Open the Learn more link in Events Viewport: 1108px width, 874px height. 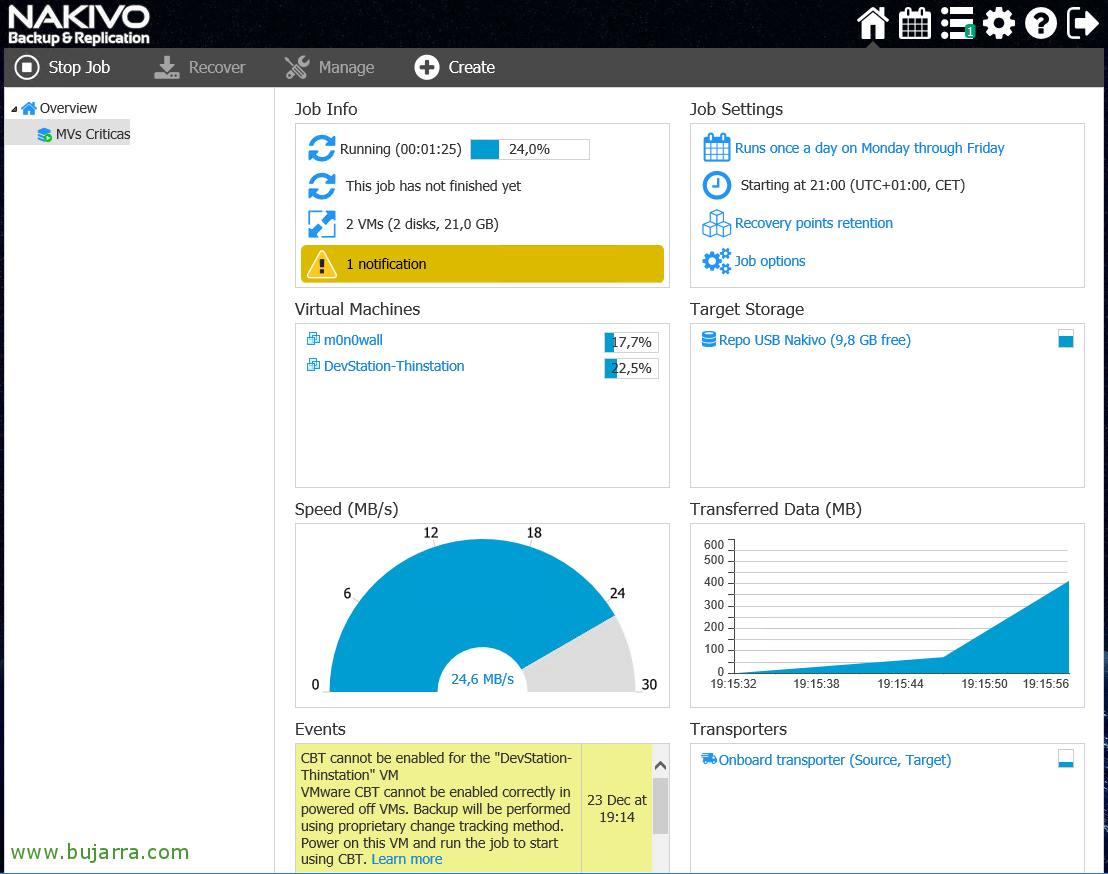point(407,859)
